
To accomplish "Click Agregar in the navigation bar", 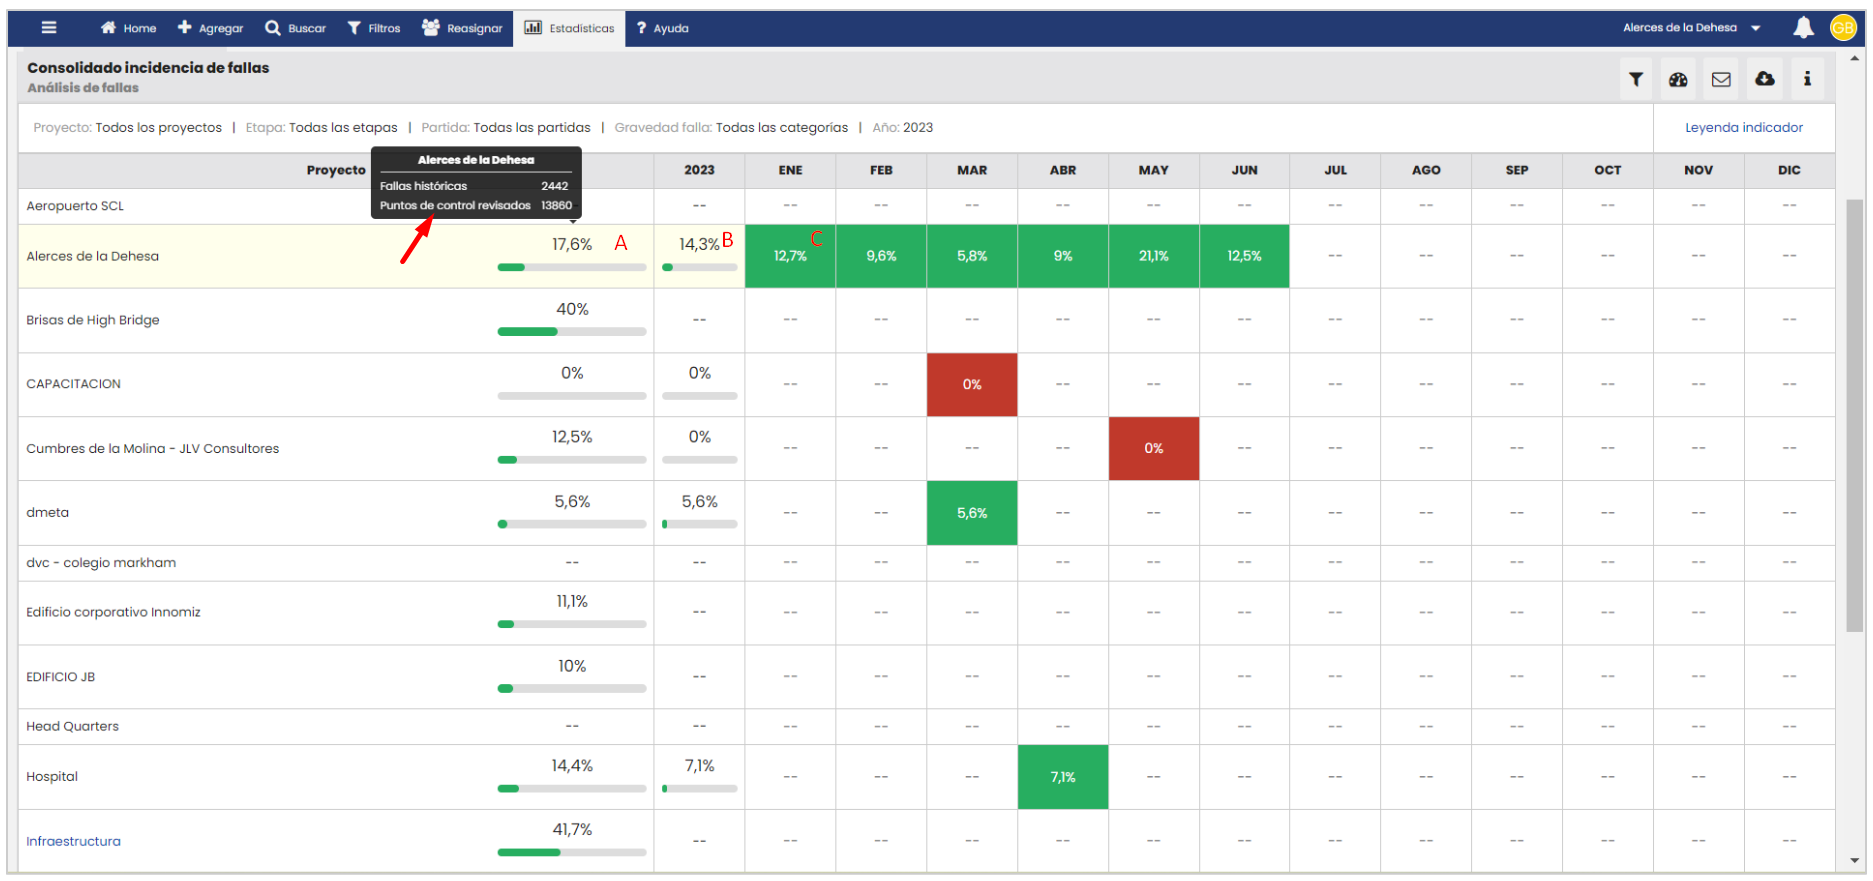I will (x=210, y=28).
